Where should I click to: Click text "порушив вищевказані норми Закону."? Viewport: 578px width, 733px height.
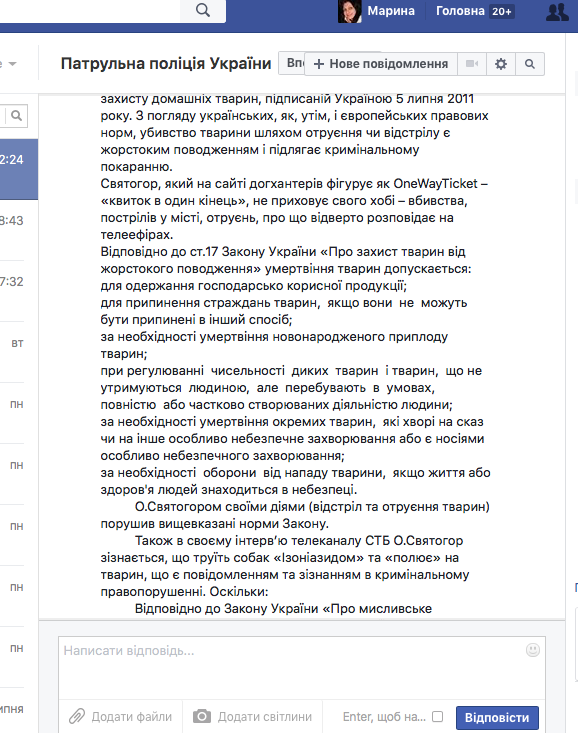pyautogui.click(x=215, y=524)
